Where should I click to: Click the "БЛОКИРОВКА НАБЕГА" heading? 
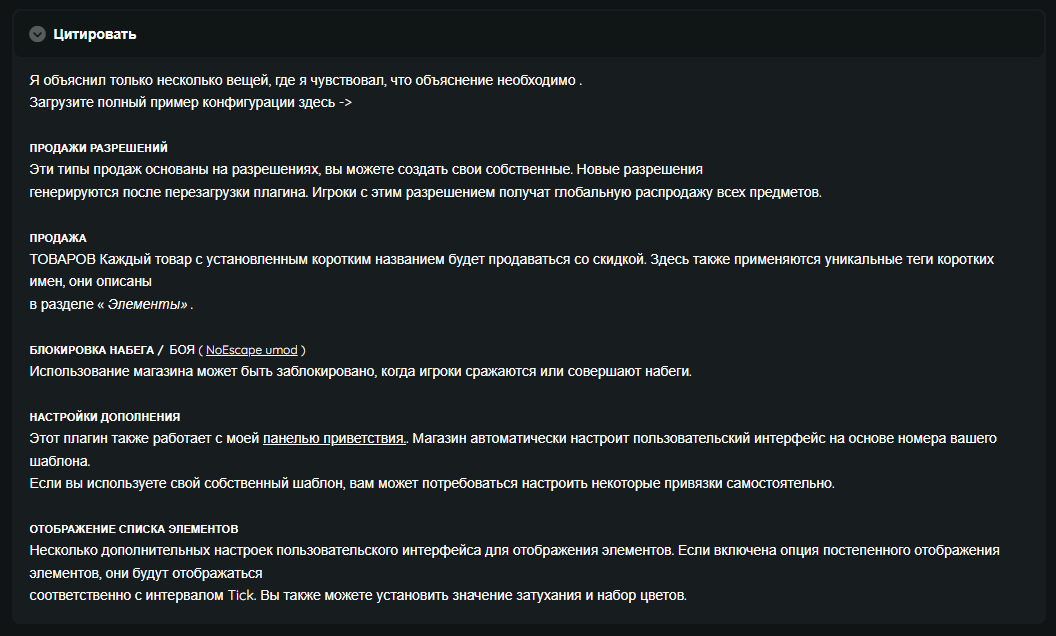coord(90,350)
